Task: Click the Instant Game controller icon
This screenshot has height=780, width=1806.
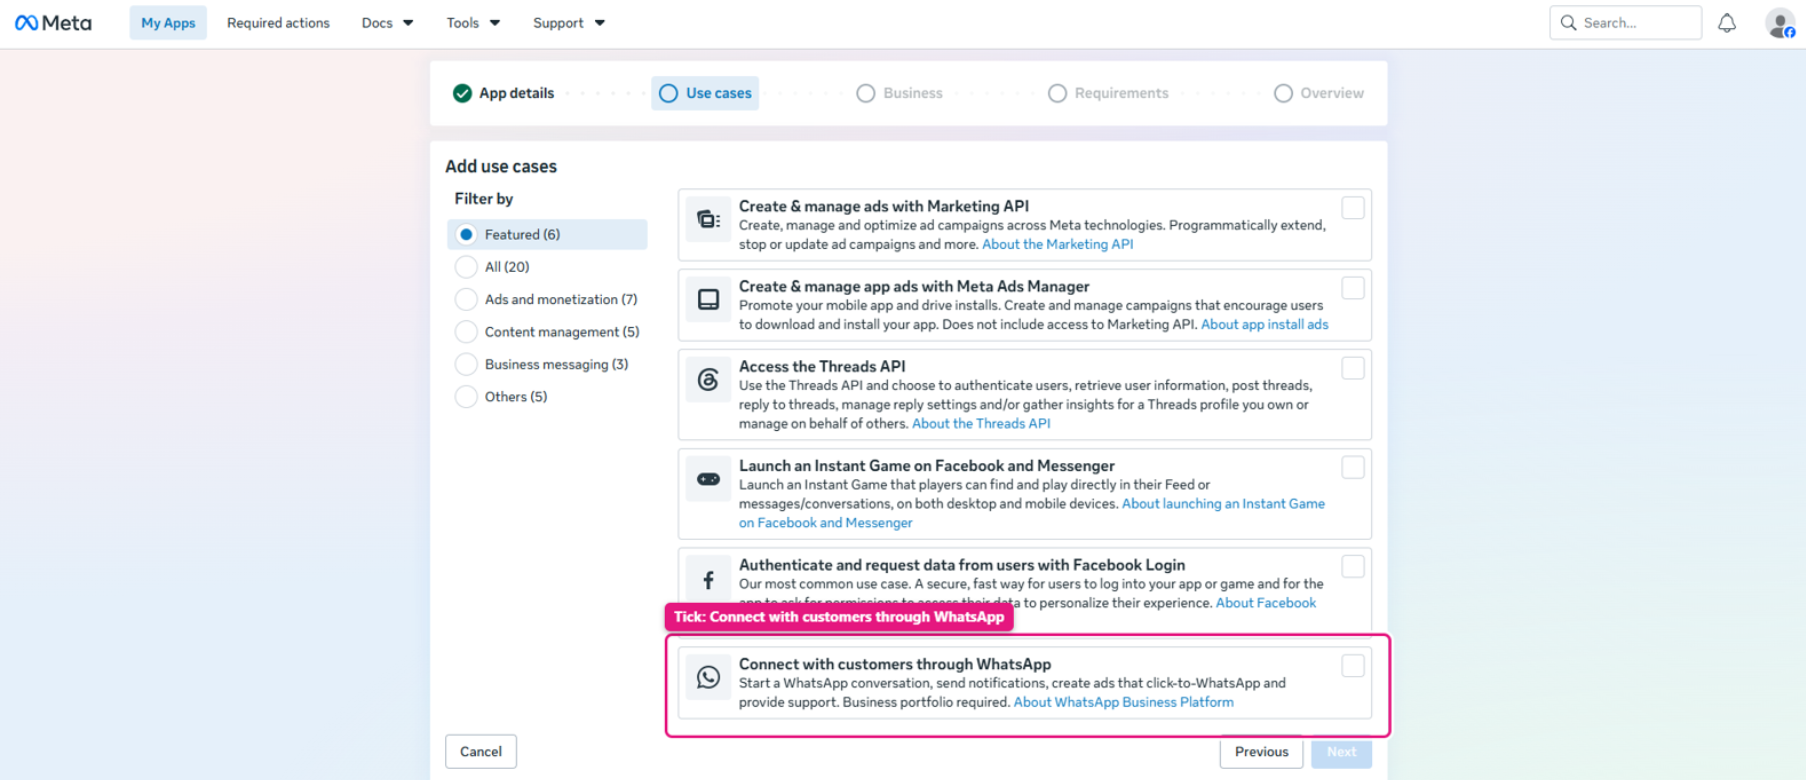Action: [708, 479]
